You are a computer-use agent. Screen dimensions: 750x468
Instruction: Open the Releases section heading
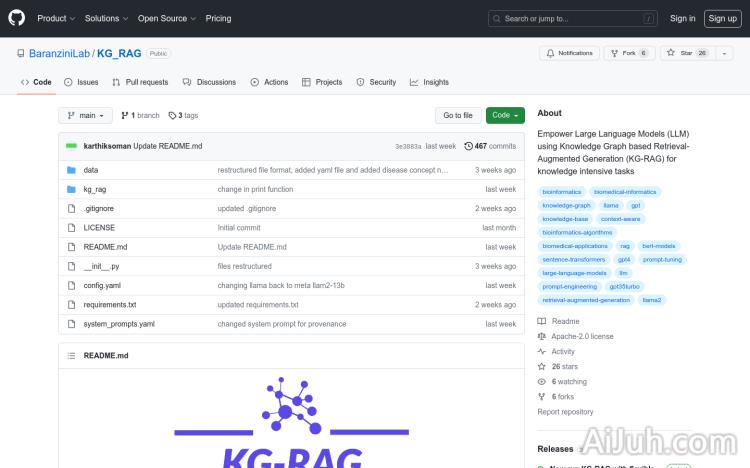point(555,449)
